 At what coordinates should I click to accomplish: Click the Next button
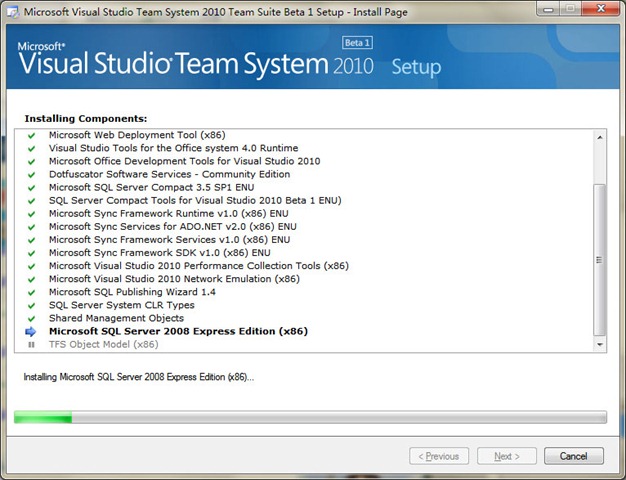[x=507, y=456]
